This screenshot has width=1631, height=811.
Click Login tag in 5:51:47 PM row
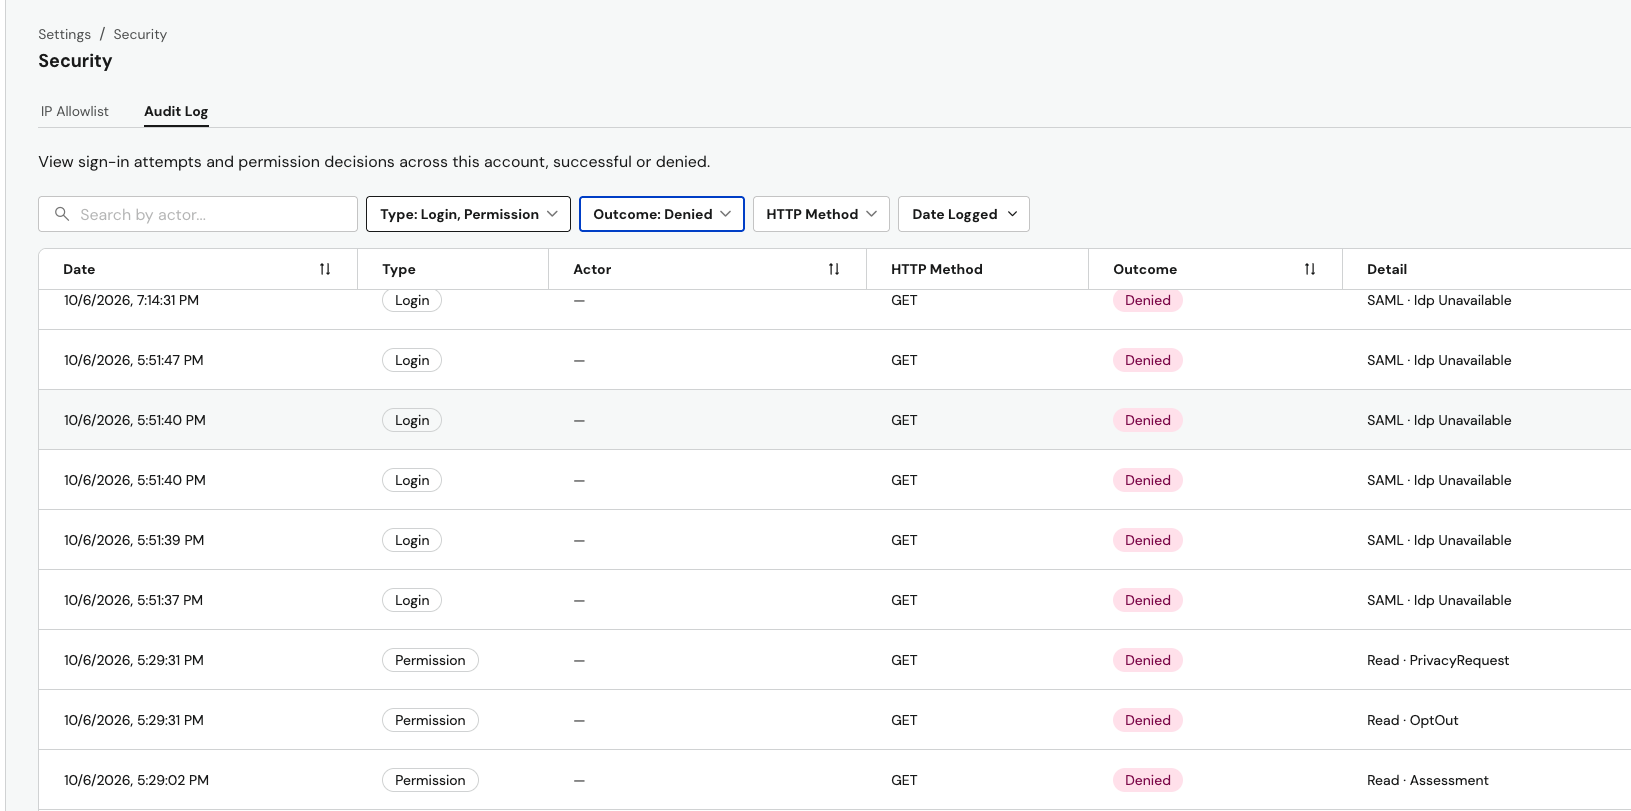tap(412, 360)
